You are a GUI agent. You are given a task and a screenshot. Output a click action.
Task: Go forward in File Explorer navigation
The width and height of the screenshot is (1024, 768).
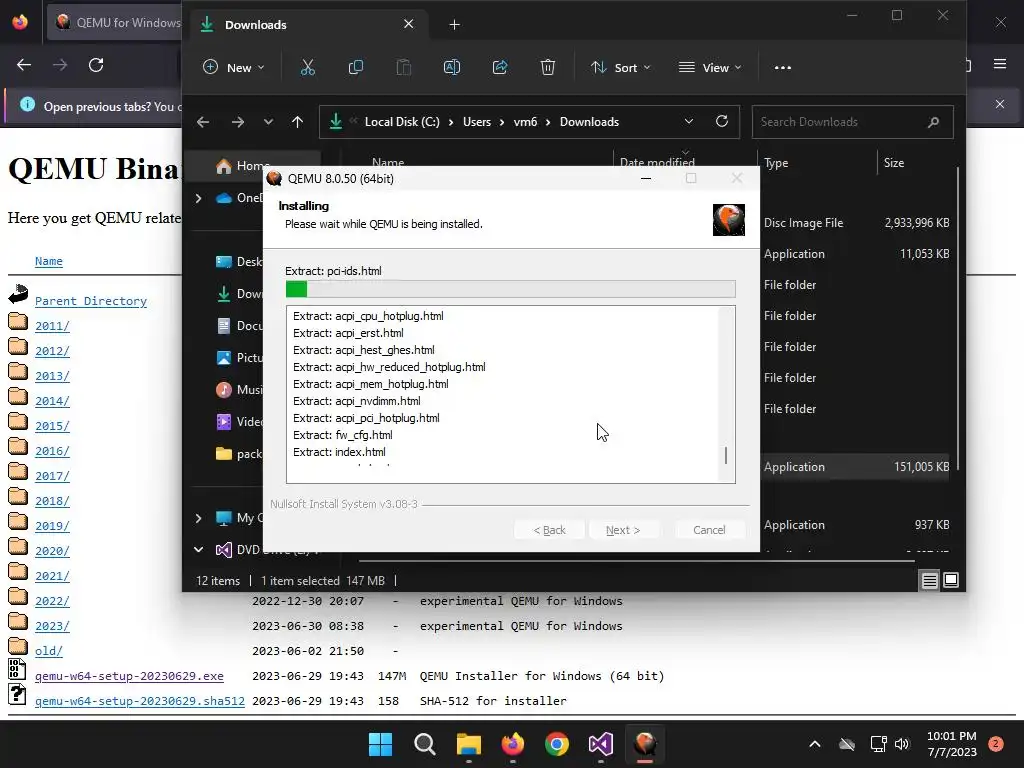238,122
